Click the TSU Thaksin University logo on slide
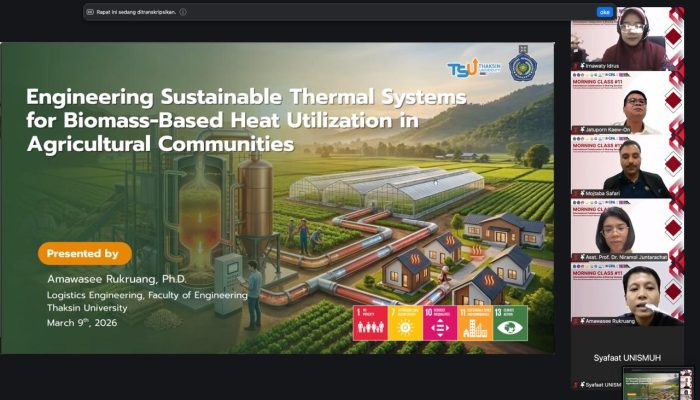Viewport: 700px width, 400px height. (x=473, y=68)
